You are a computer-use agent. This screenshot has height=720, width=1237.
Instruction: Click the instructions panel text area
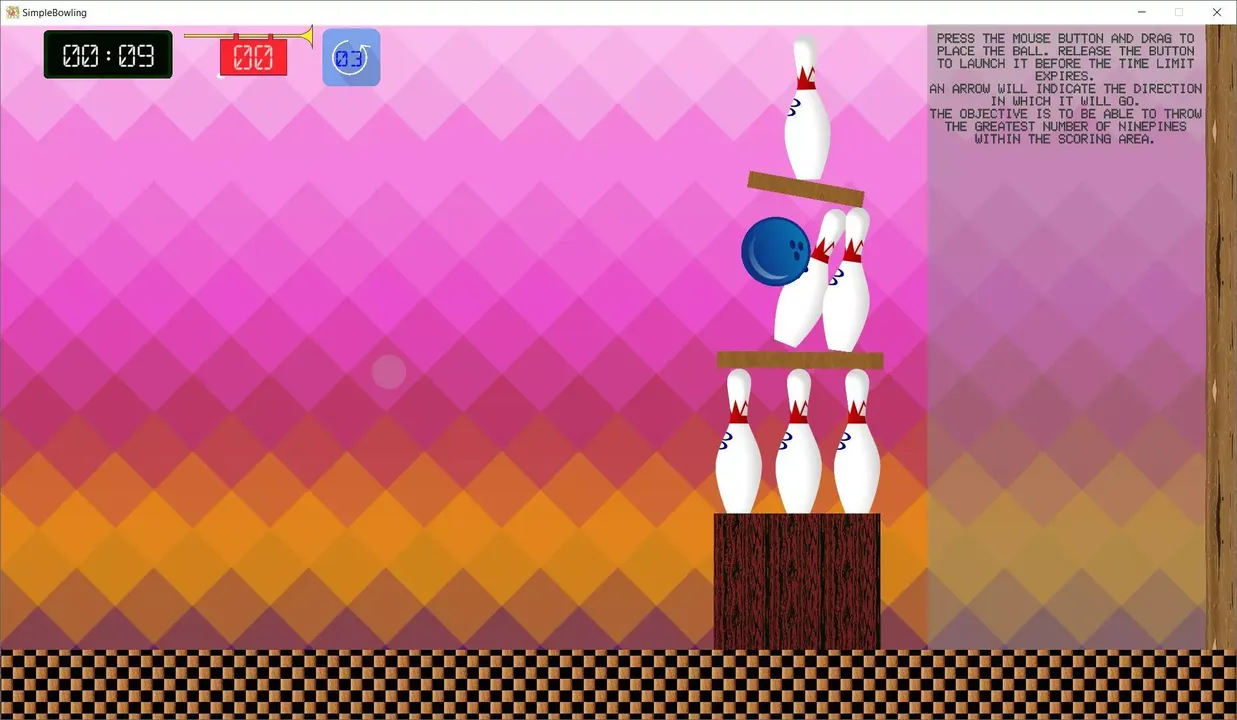pos(1065,88)
